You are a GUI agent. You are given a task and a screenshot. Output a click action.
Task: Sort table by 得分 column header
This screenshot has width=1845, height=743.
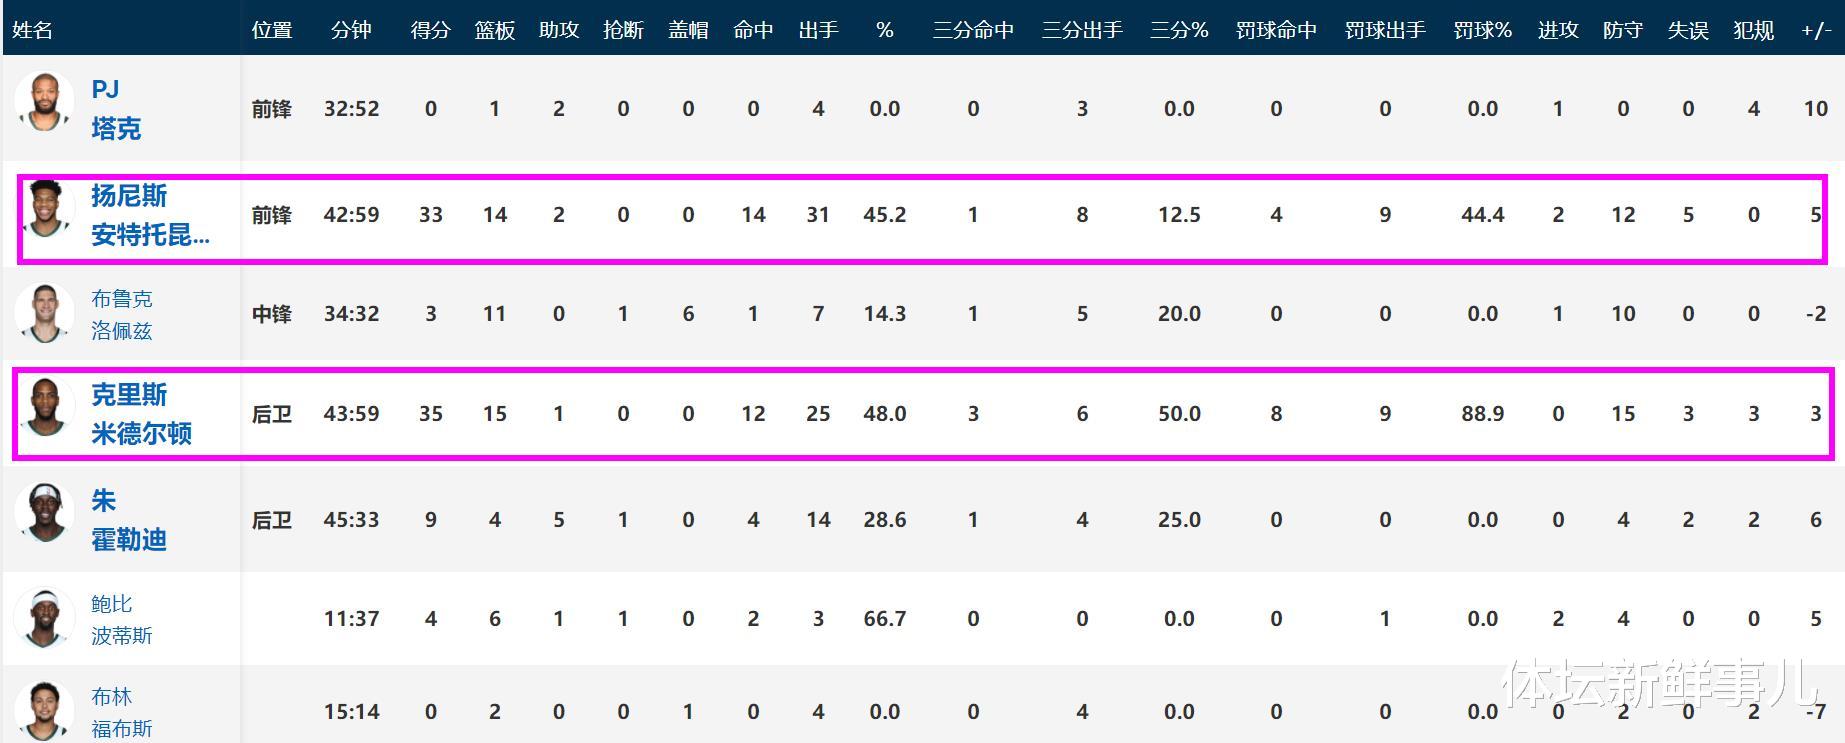point(430,30)
